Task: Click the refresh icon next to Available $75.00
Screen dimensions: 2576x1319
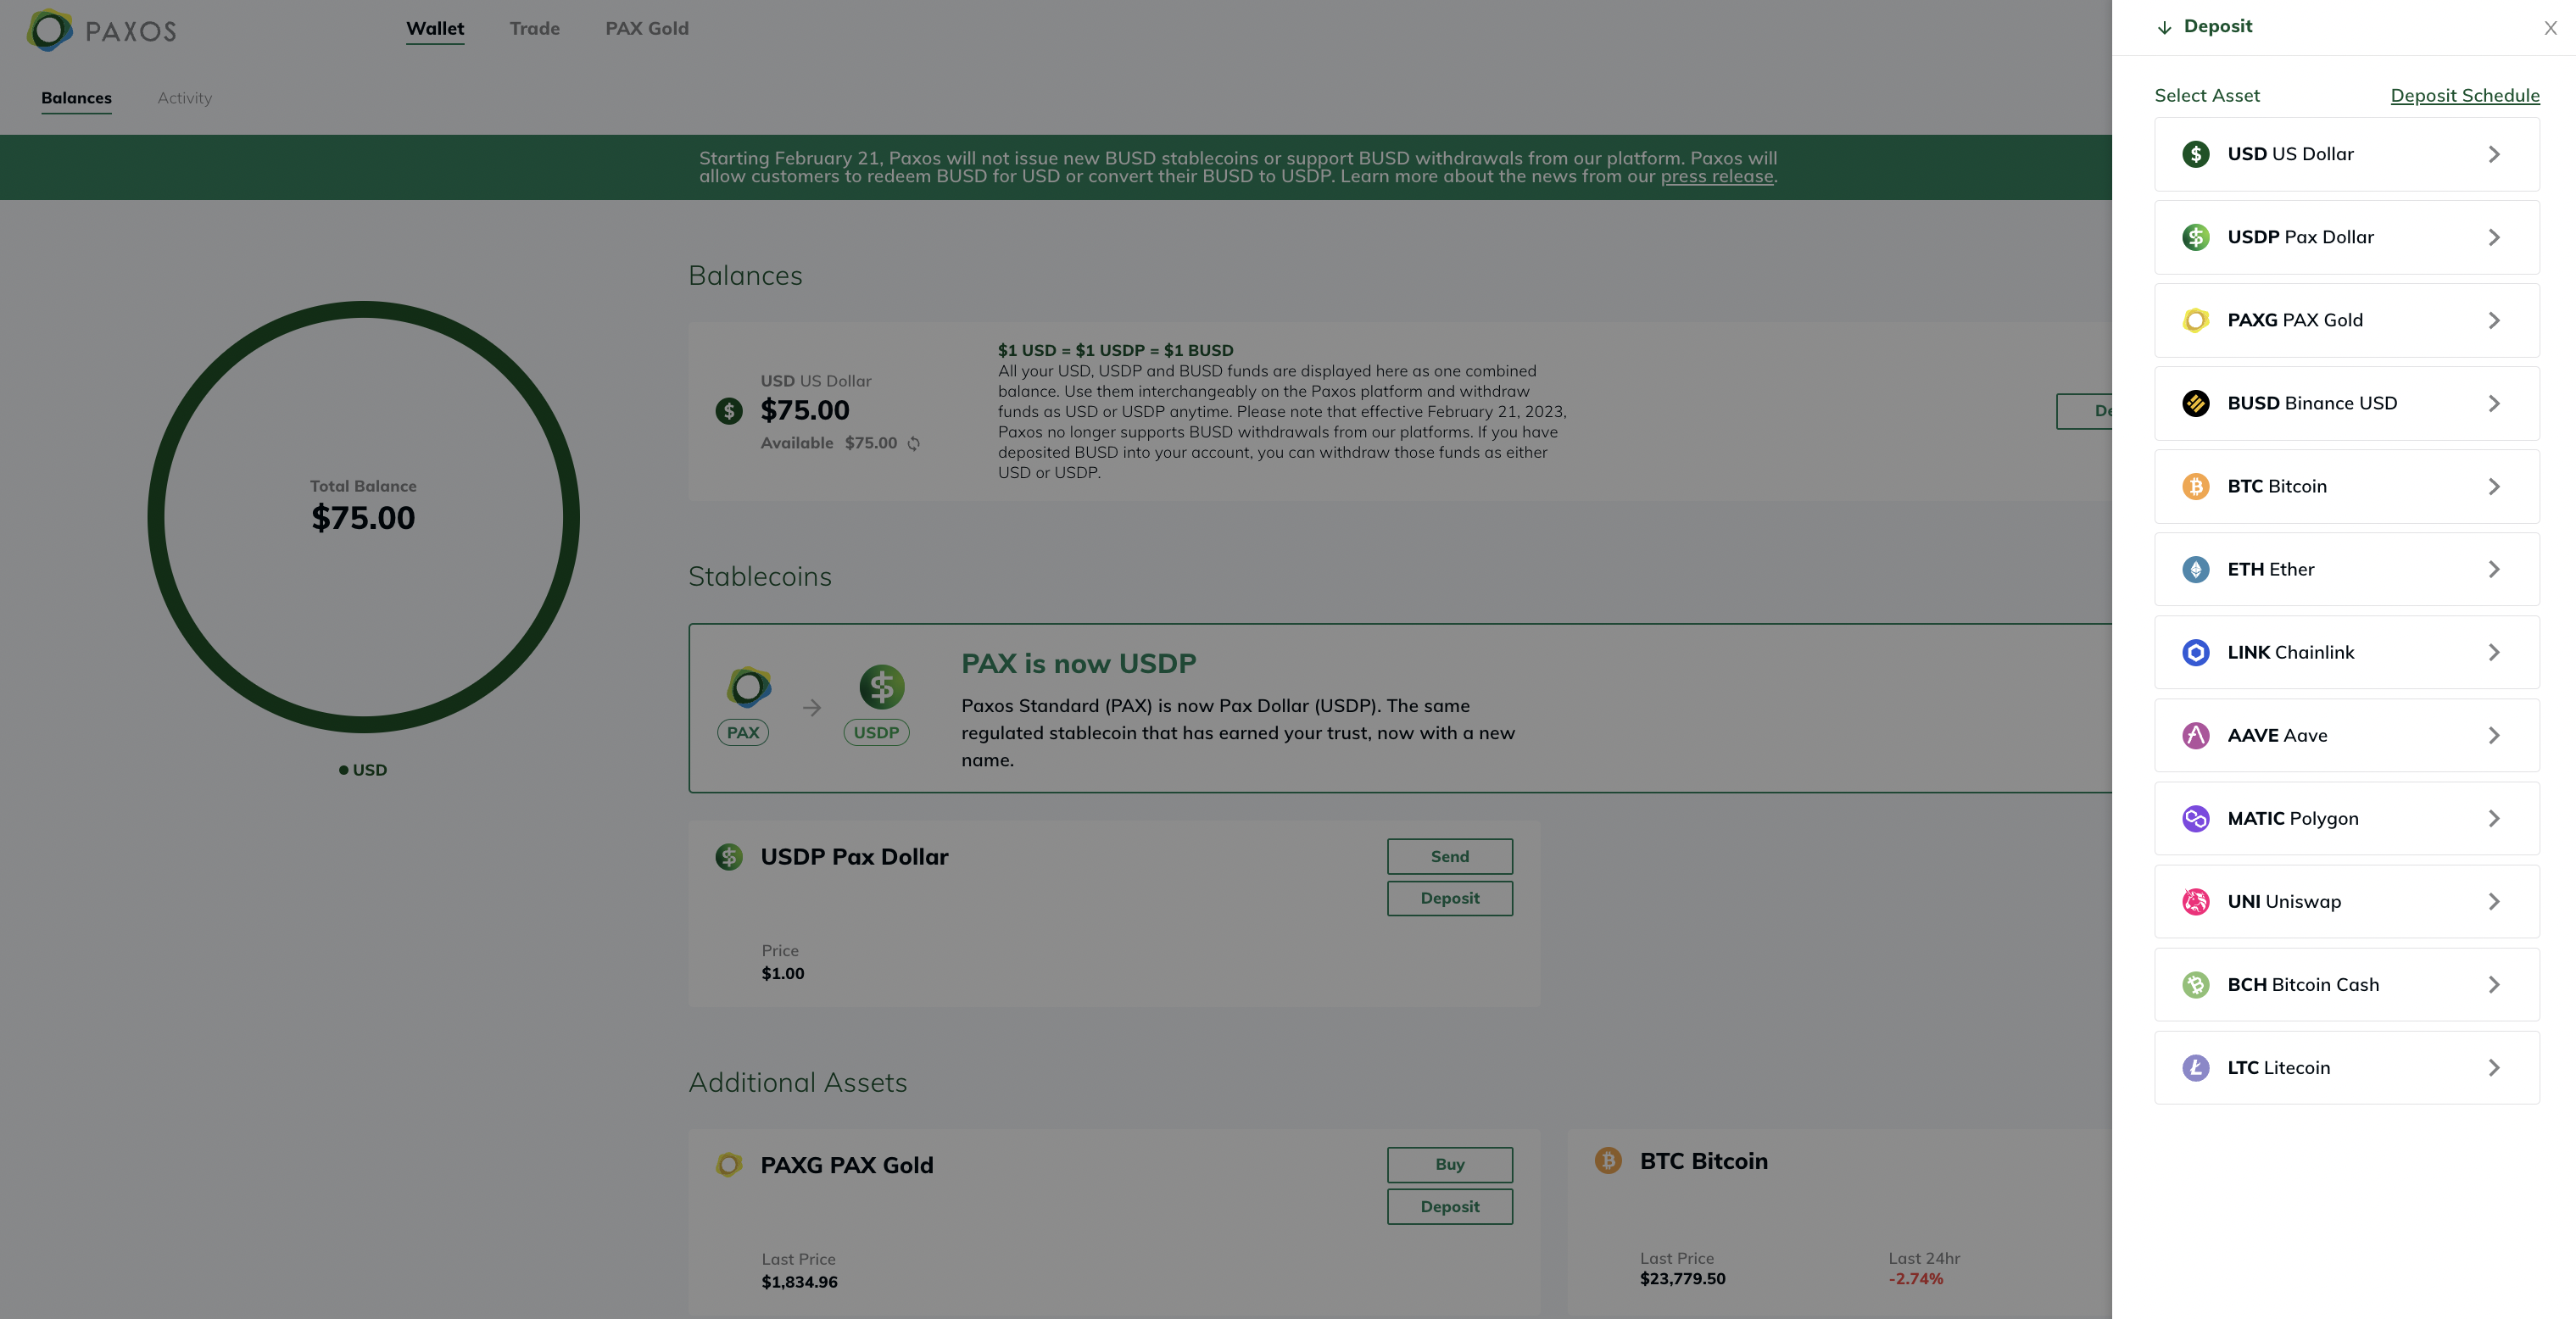Action: [x=913, y=443]
